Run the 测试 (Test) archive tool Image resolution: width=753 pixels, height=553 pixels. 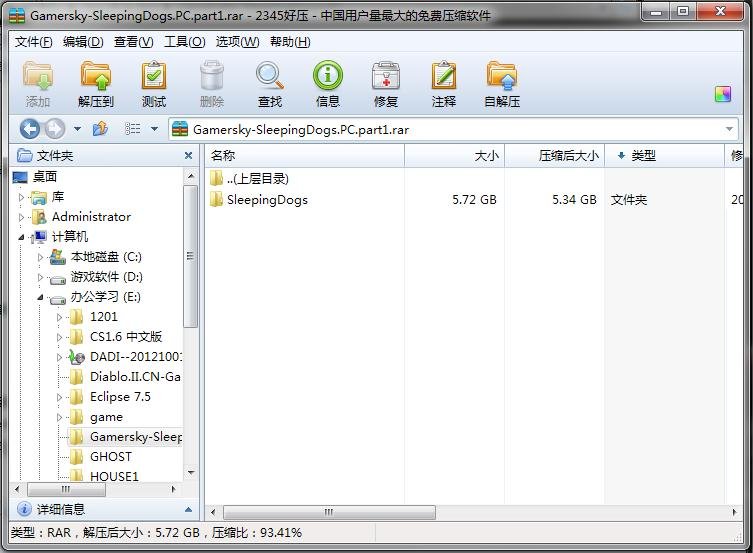click(154, 84)
